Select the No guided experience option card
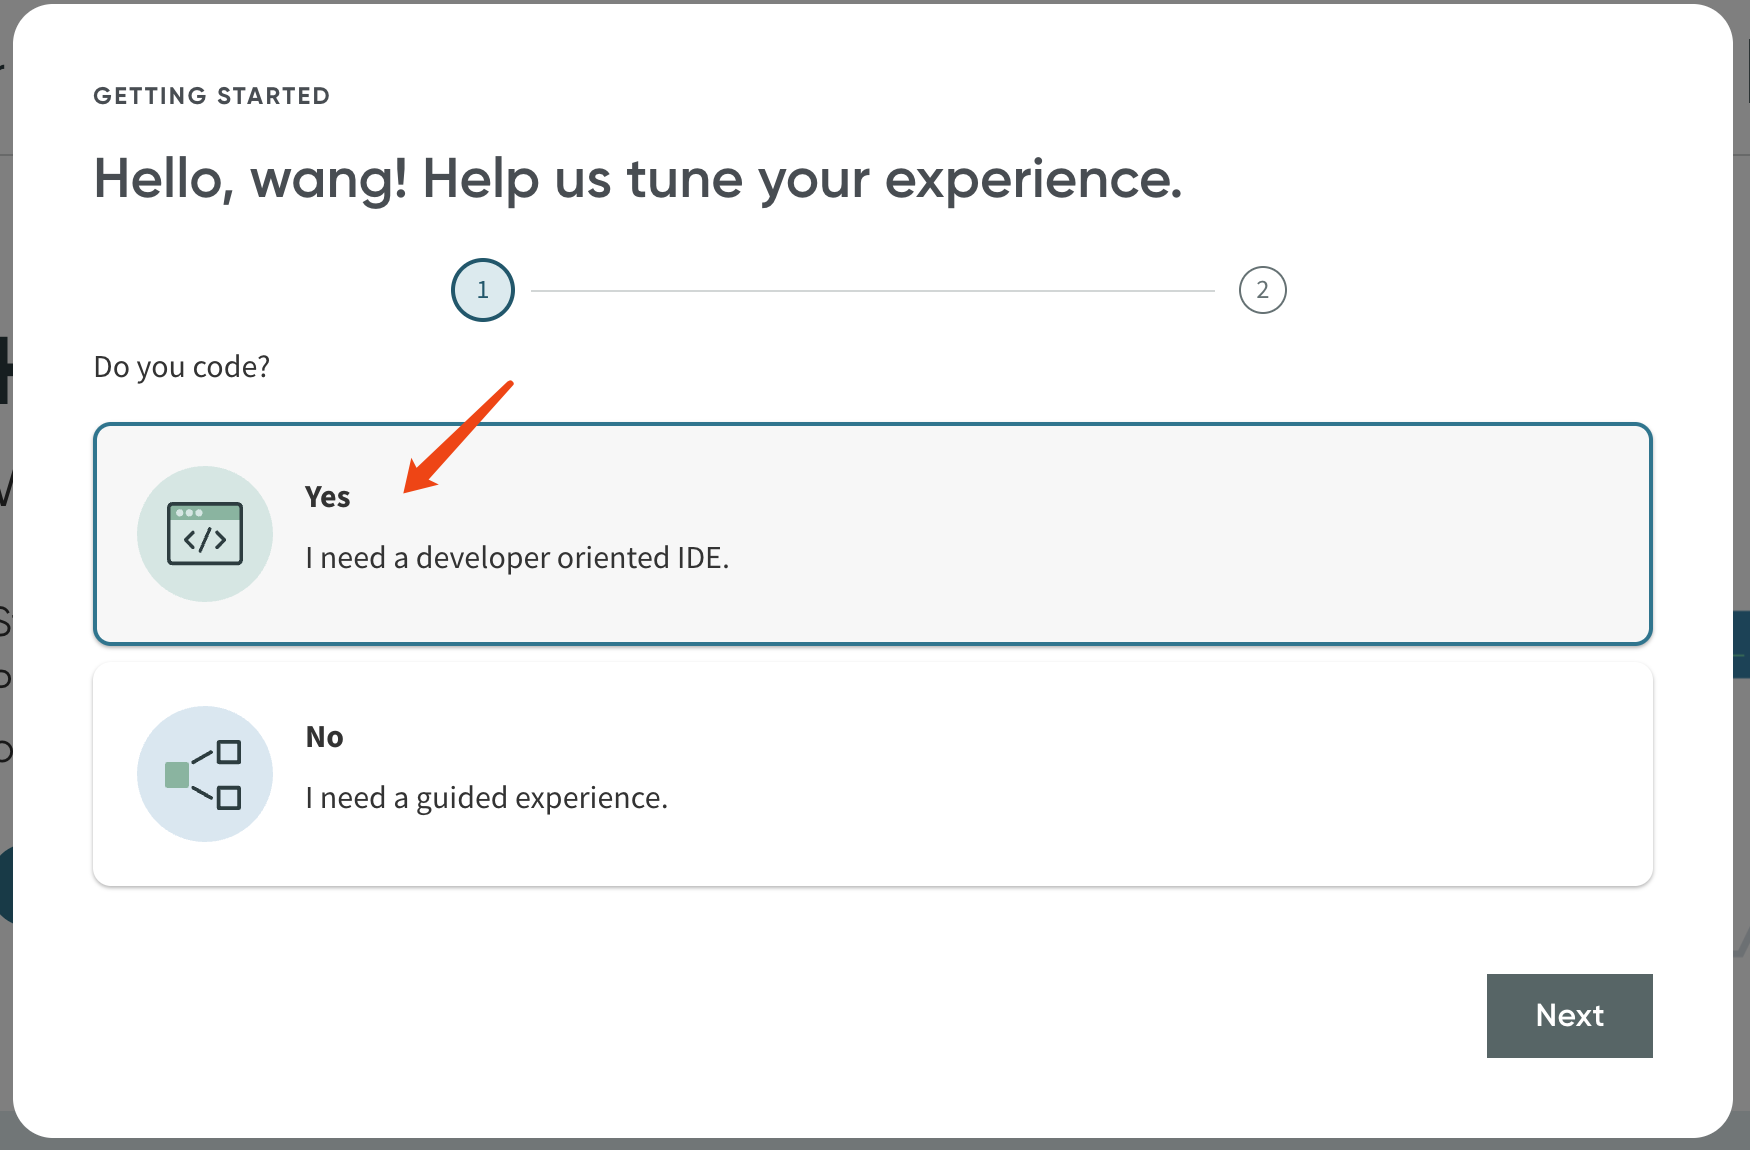The width and height of the screenshot is (1750, 1150). click(1000, 774)
